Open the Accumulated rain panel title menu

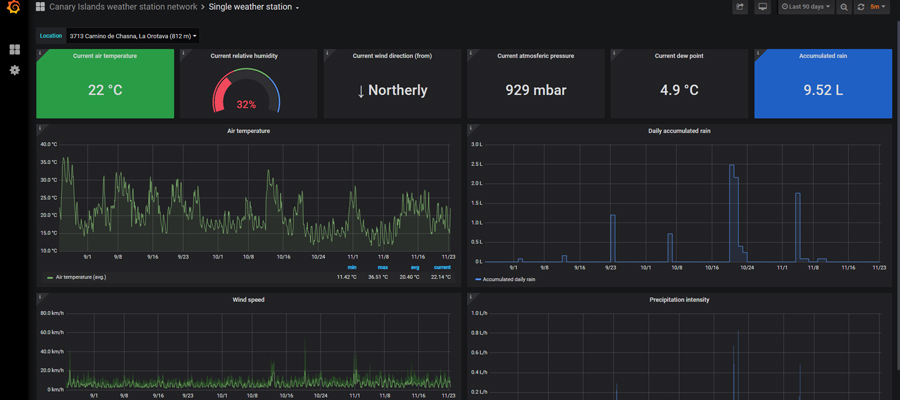(823, 56)
